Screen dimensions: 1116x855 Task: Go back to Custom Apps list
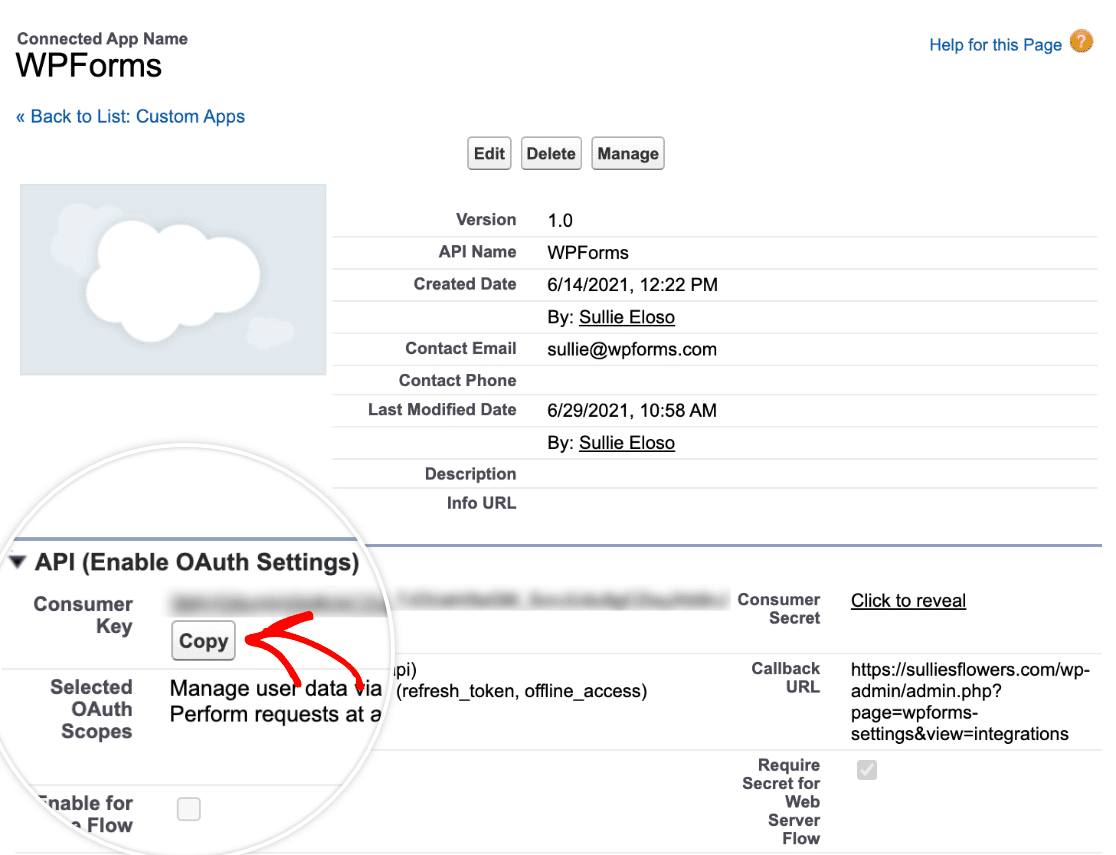tap(130, 116)
